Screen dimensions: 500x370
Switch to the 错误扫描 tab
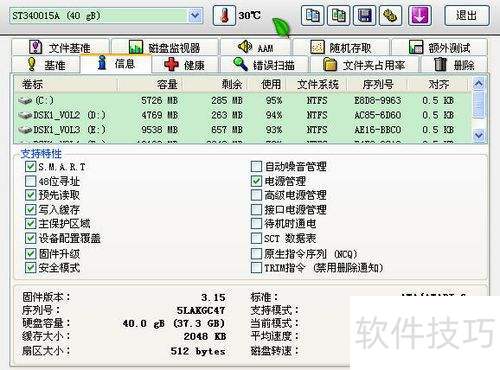[x=264, y=64]
